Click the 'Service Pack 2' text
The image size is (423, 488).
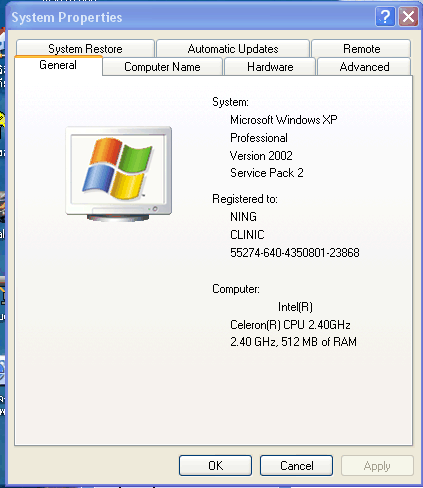267,173
